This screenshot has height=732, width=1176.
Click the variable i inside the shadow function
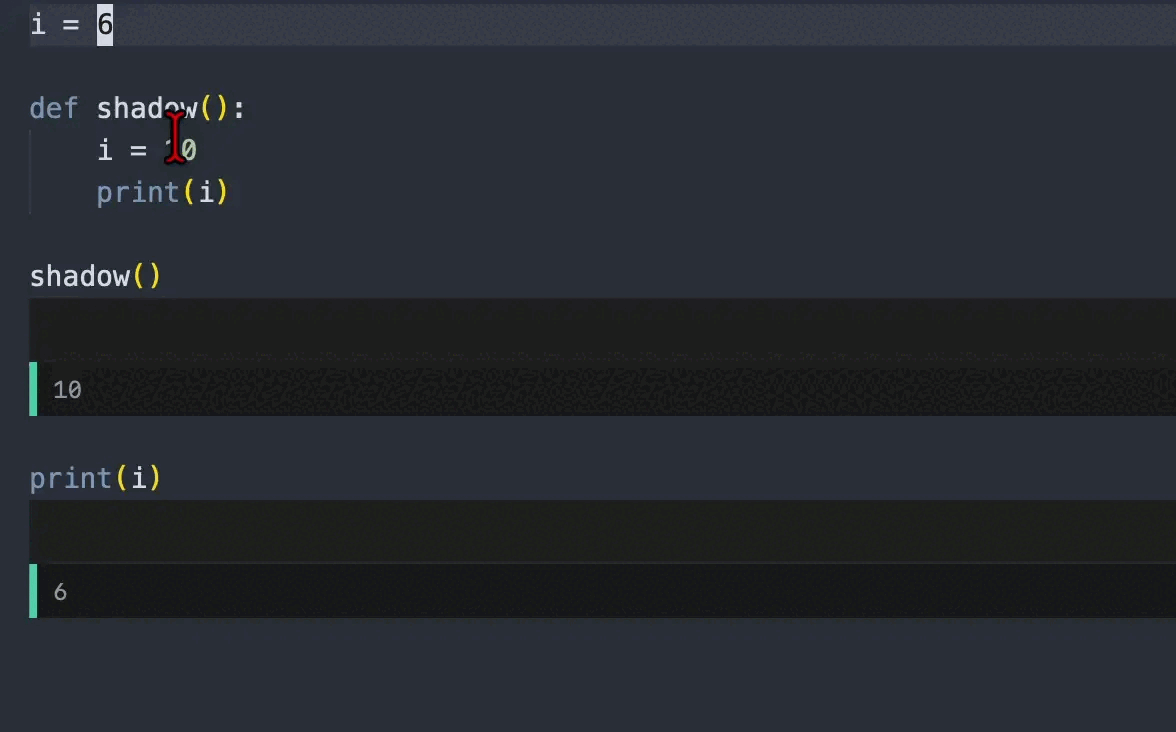tap(105, 150)
